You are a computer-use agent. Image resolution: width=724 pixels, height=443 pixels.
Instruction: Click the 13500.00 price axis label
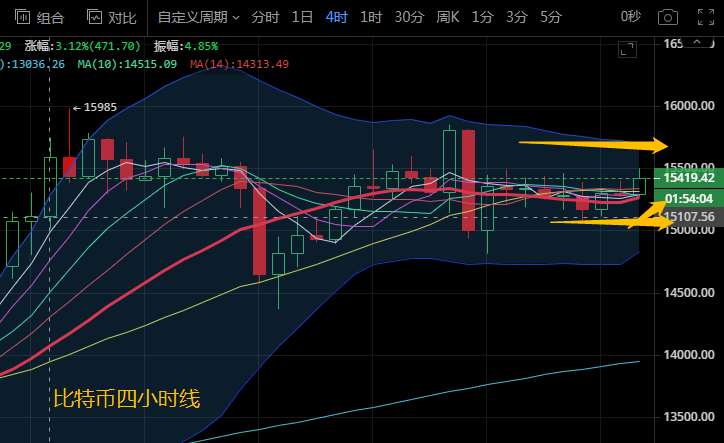coord(689,417)
